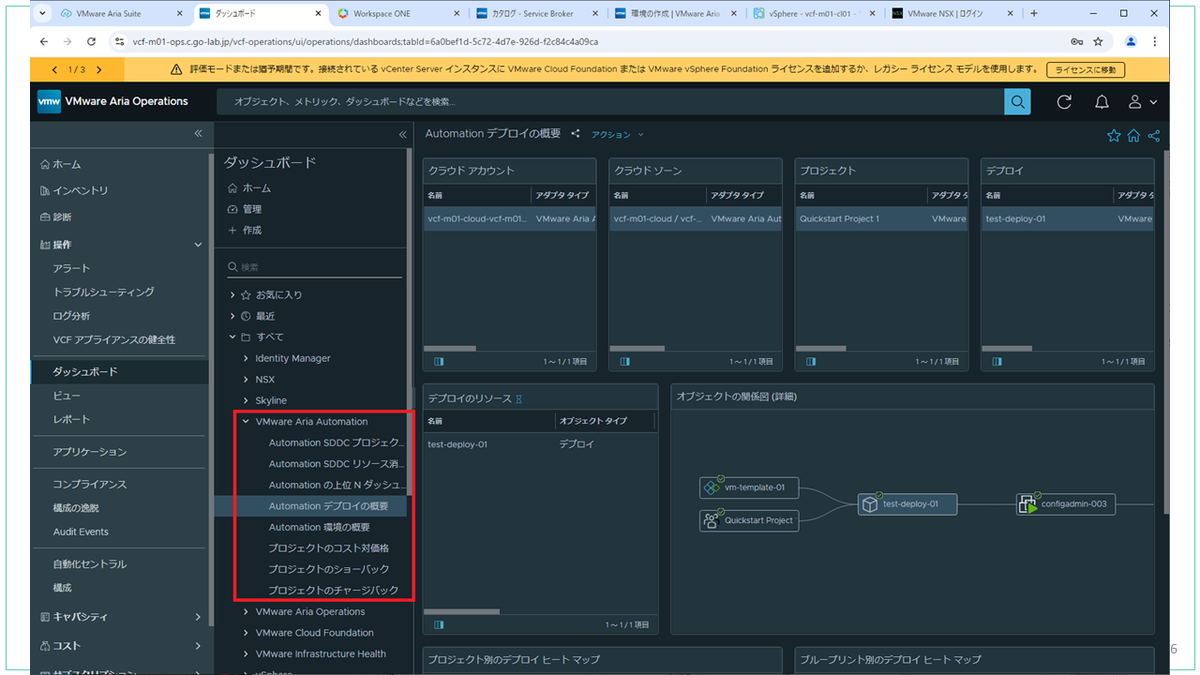The height and width of the screenshot is (675, 1200).
Task: Open the user account menu icon
Action: (x=1142, y=102)
